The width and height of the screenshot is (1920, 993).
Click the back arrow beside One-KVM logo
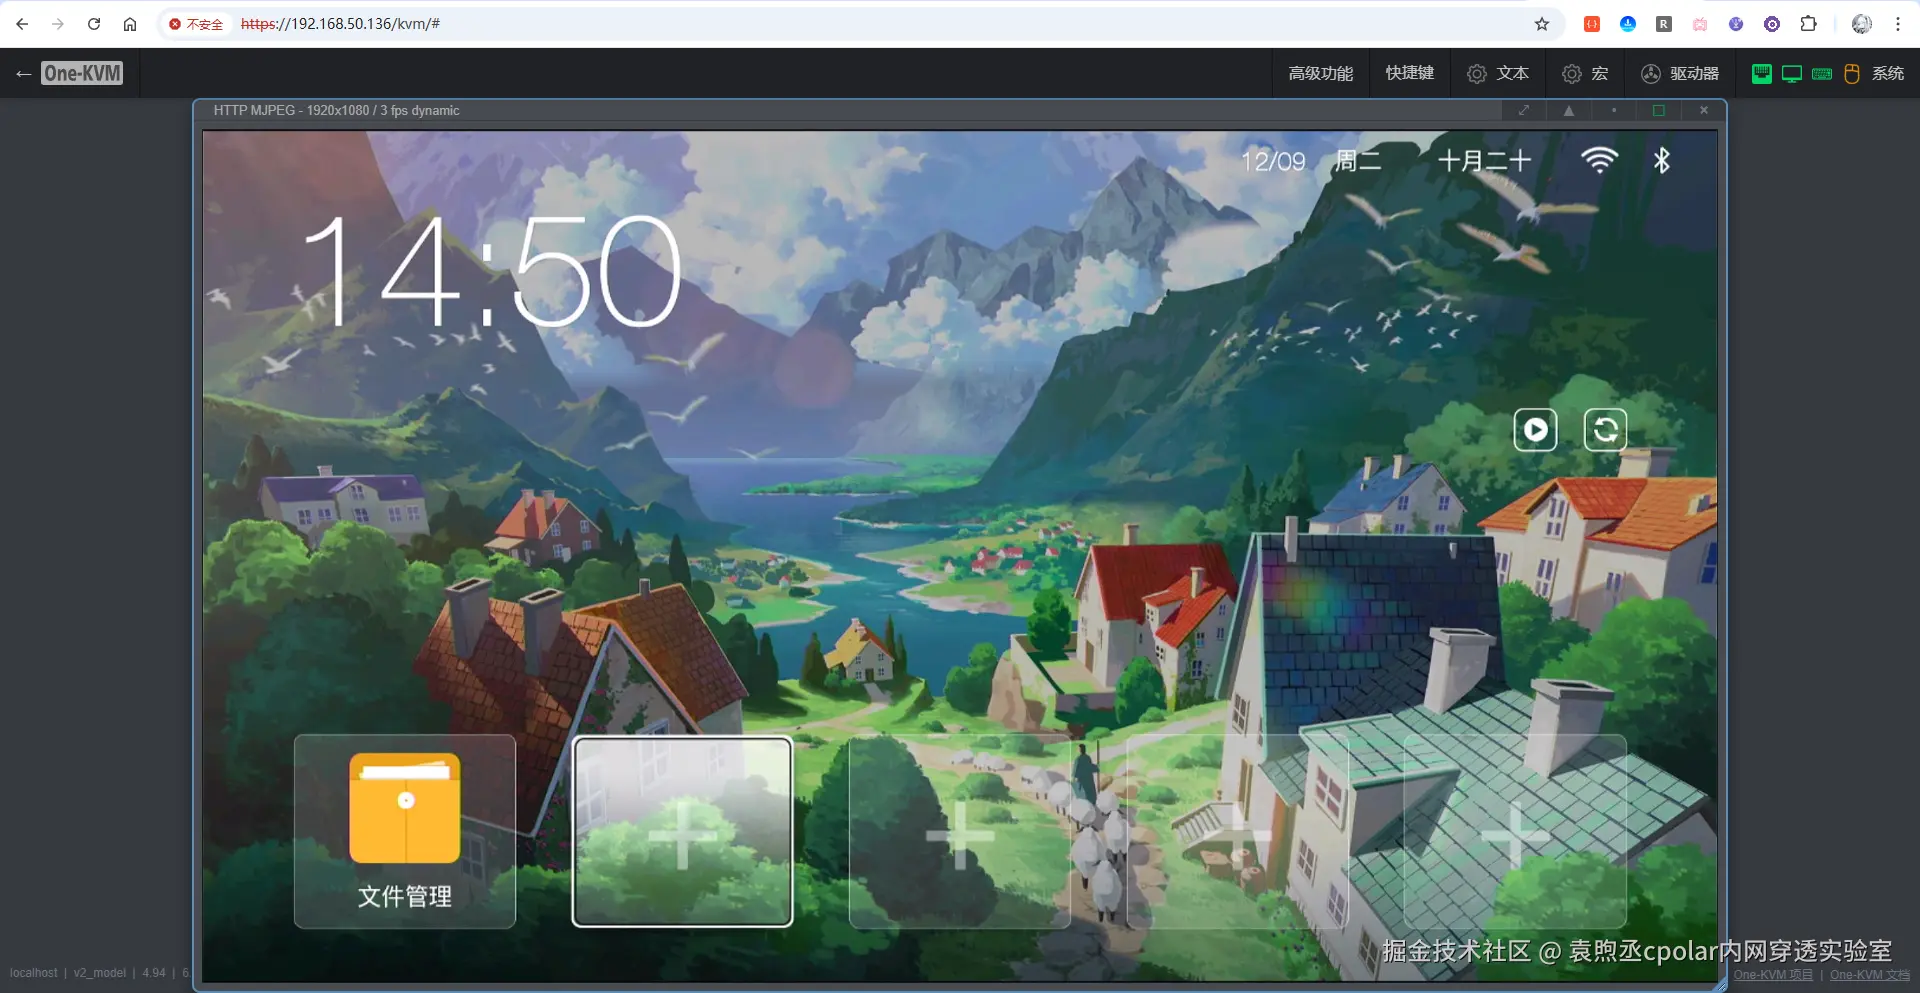point(23,73)
